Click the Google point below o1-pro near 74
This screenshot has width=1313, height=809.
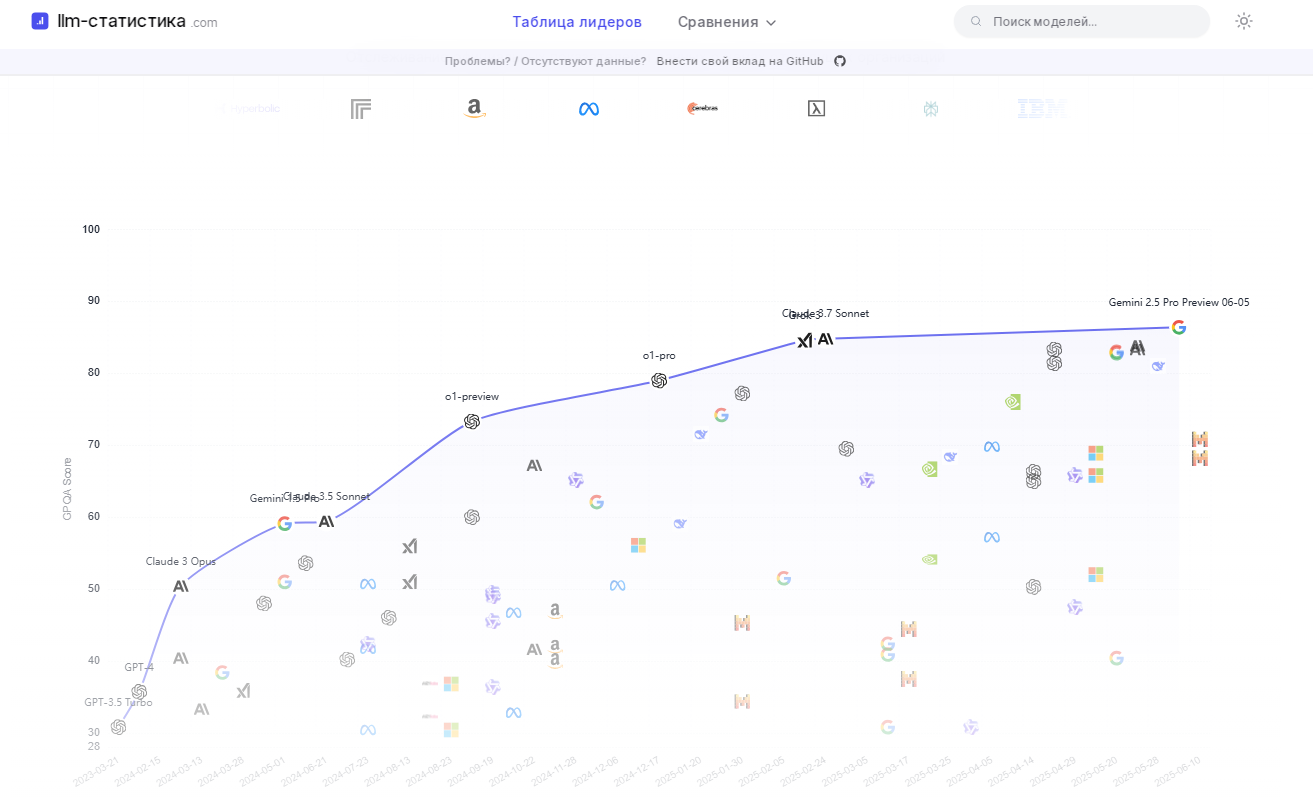click(721, 415)
